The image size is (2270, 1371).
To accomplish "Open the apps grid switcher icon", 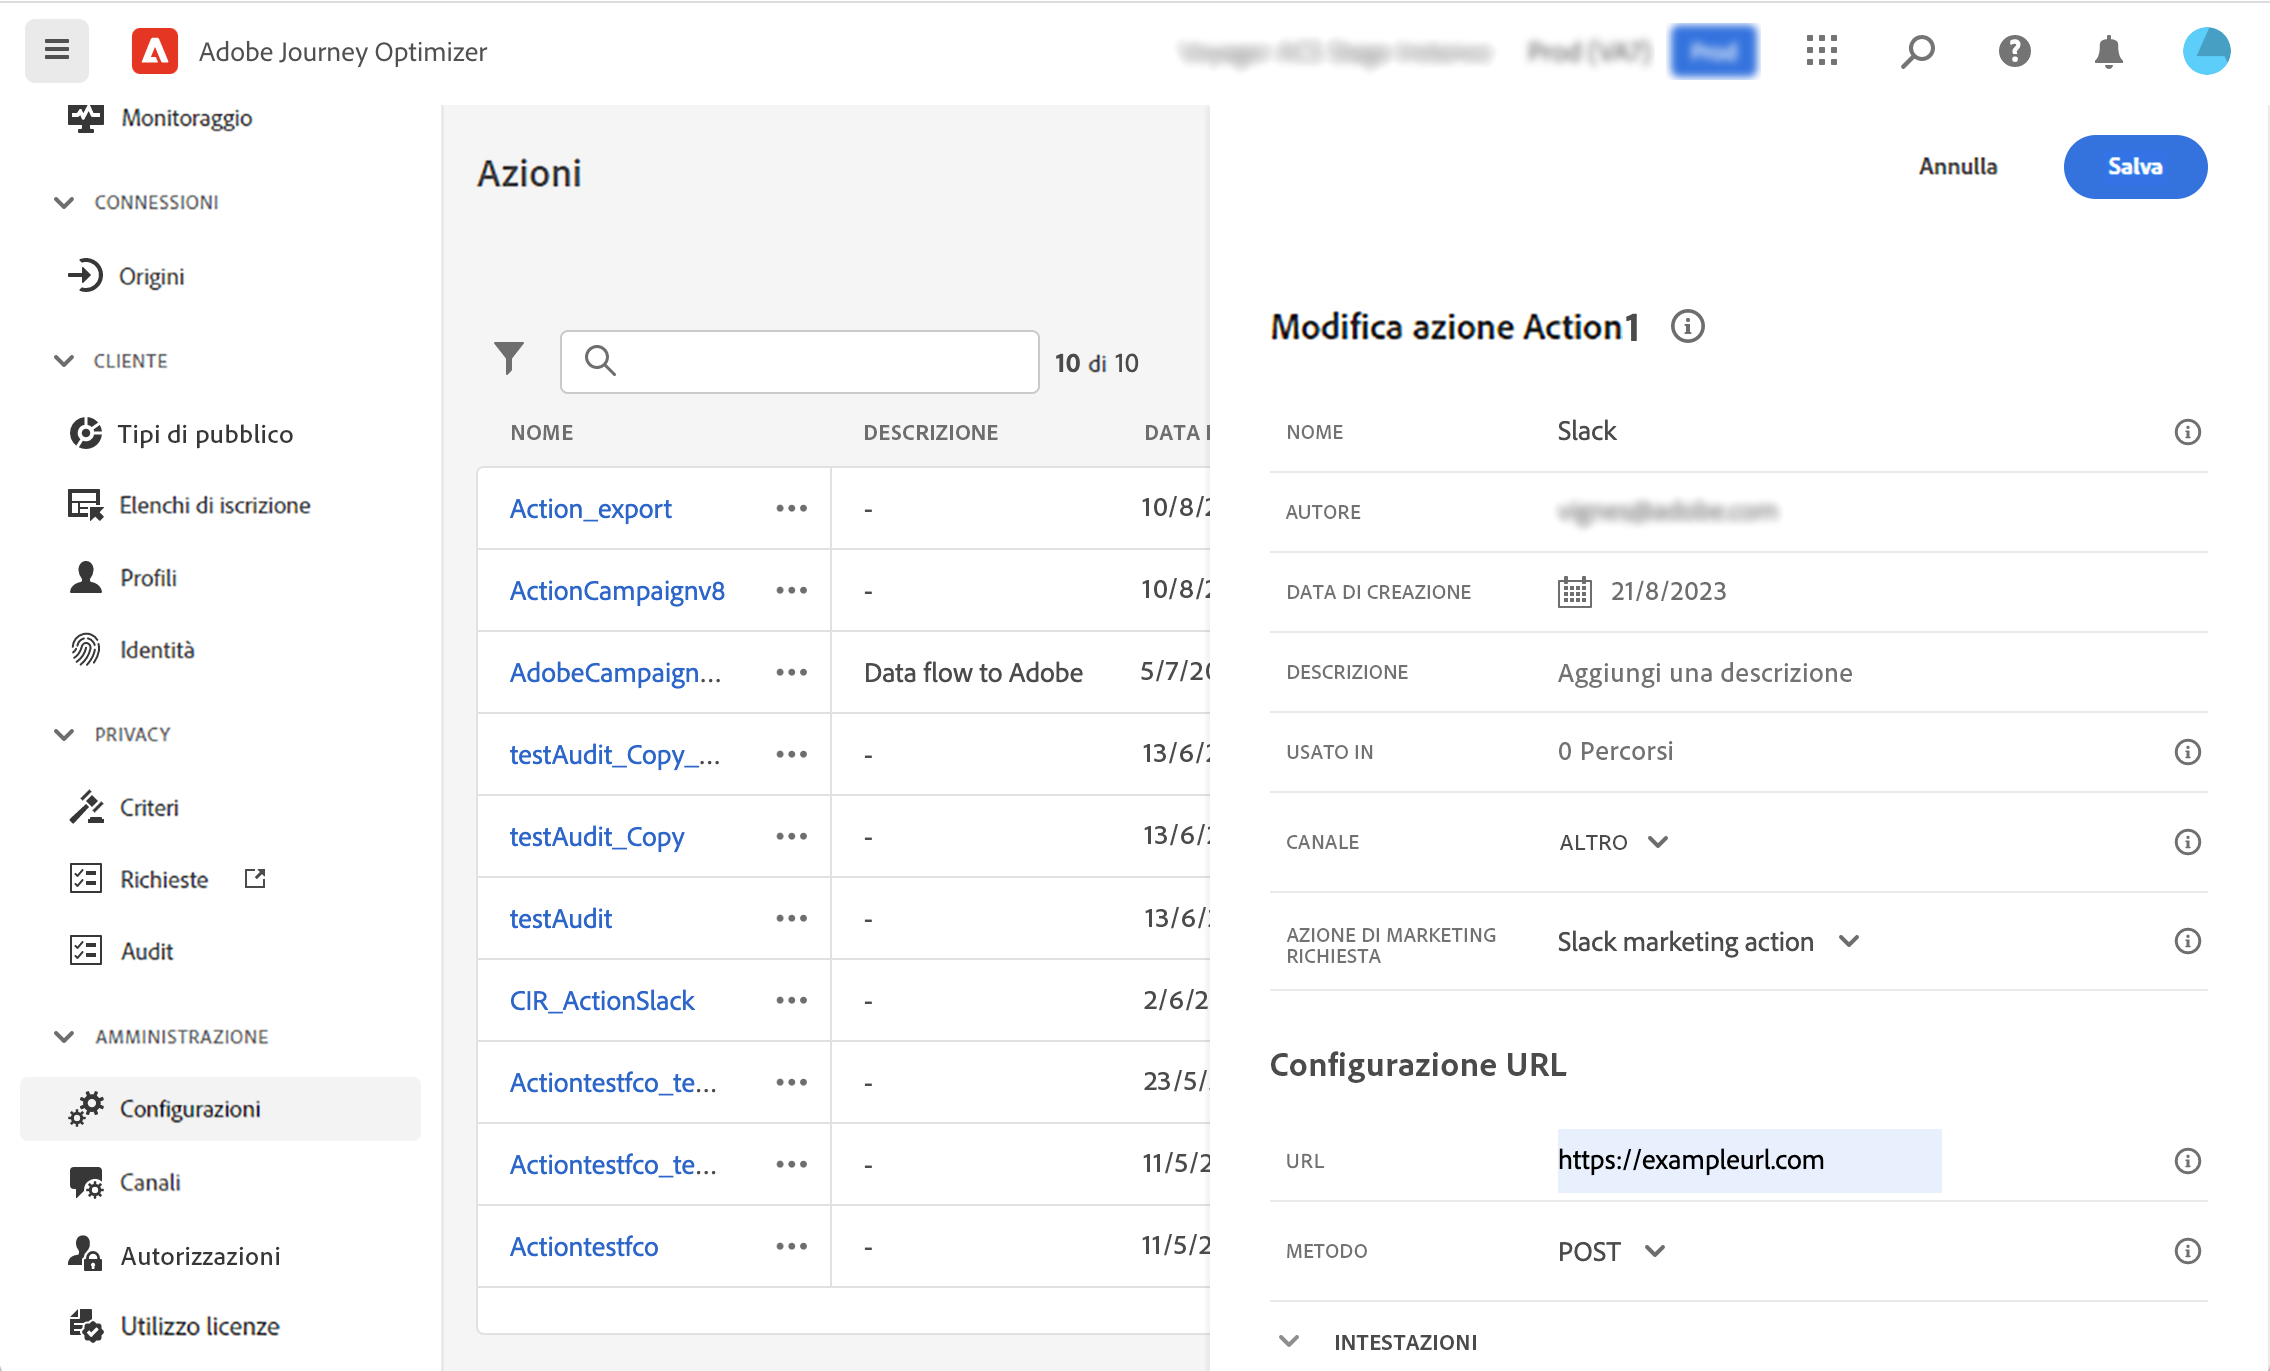I will (1821, 51).
